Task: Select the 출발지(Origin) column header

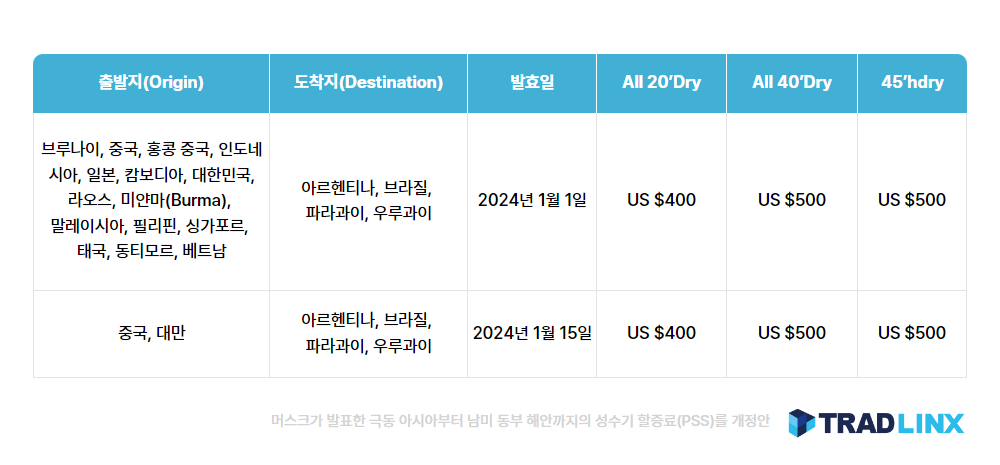Action: pyautogui.click(x=151, y=83)
